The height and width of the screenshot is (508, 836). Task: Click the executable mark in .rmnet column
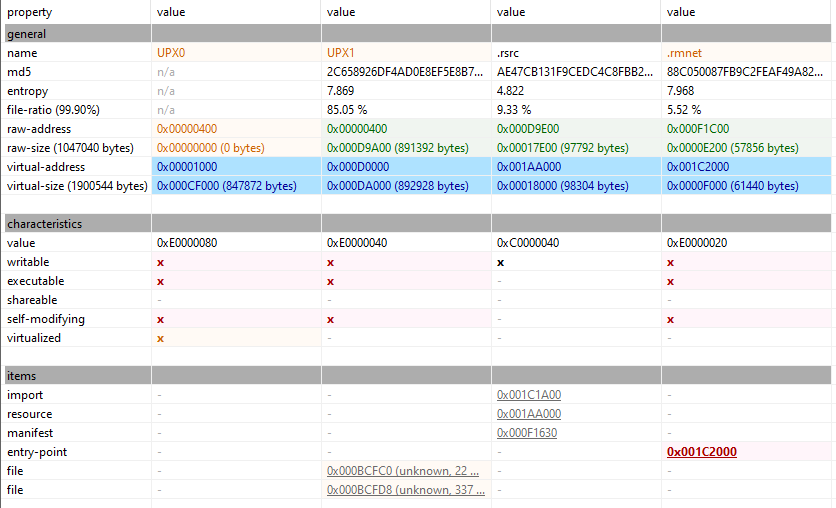(x=671, y=281)
